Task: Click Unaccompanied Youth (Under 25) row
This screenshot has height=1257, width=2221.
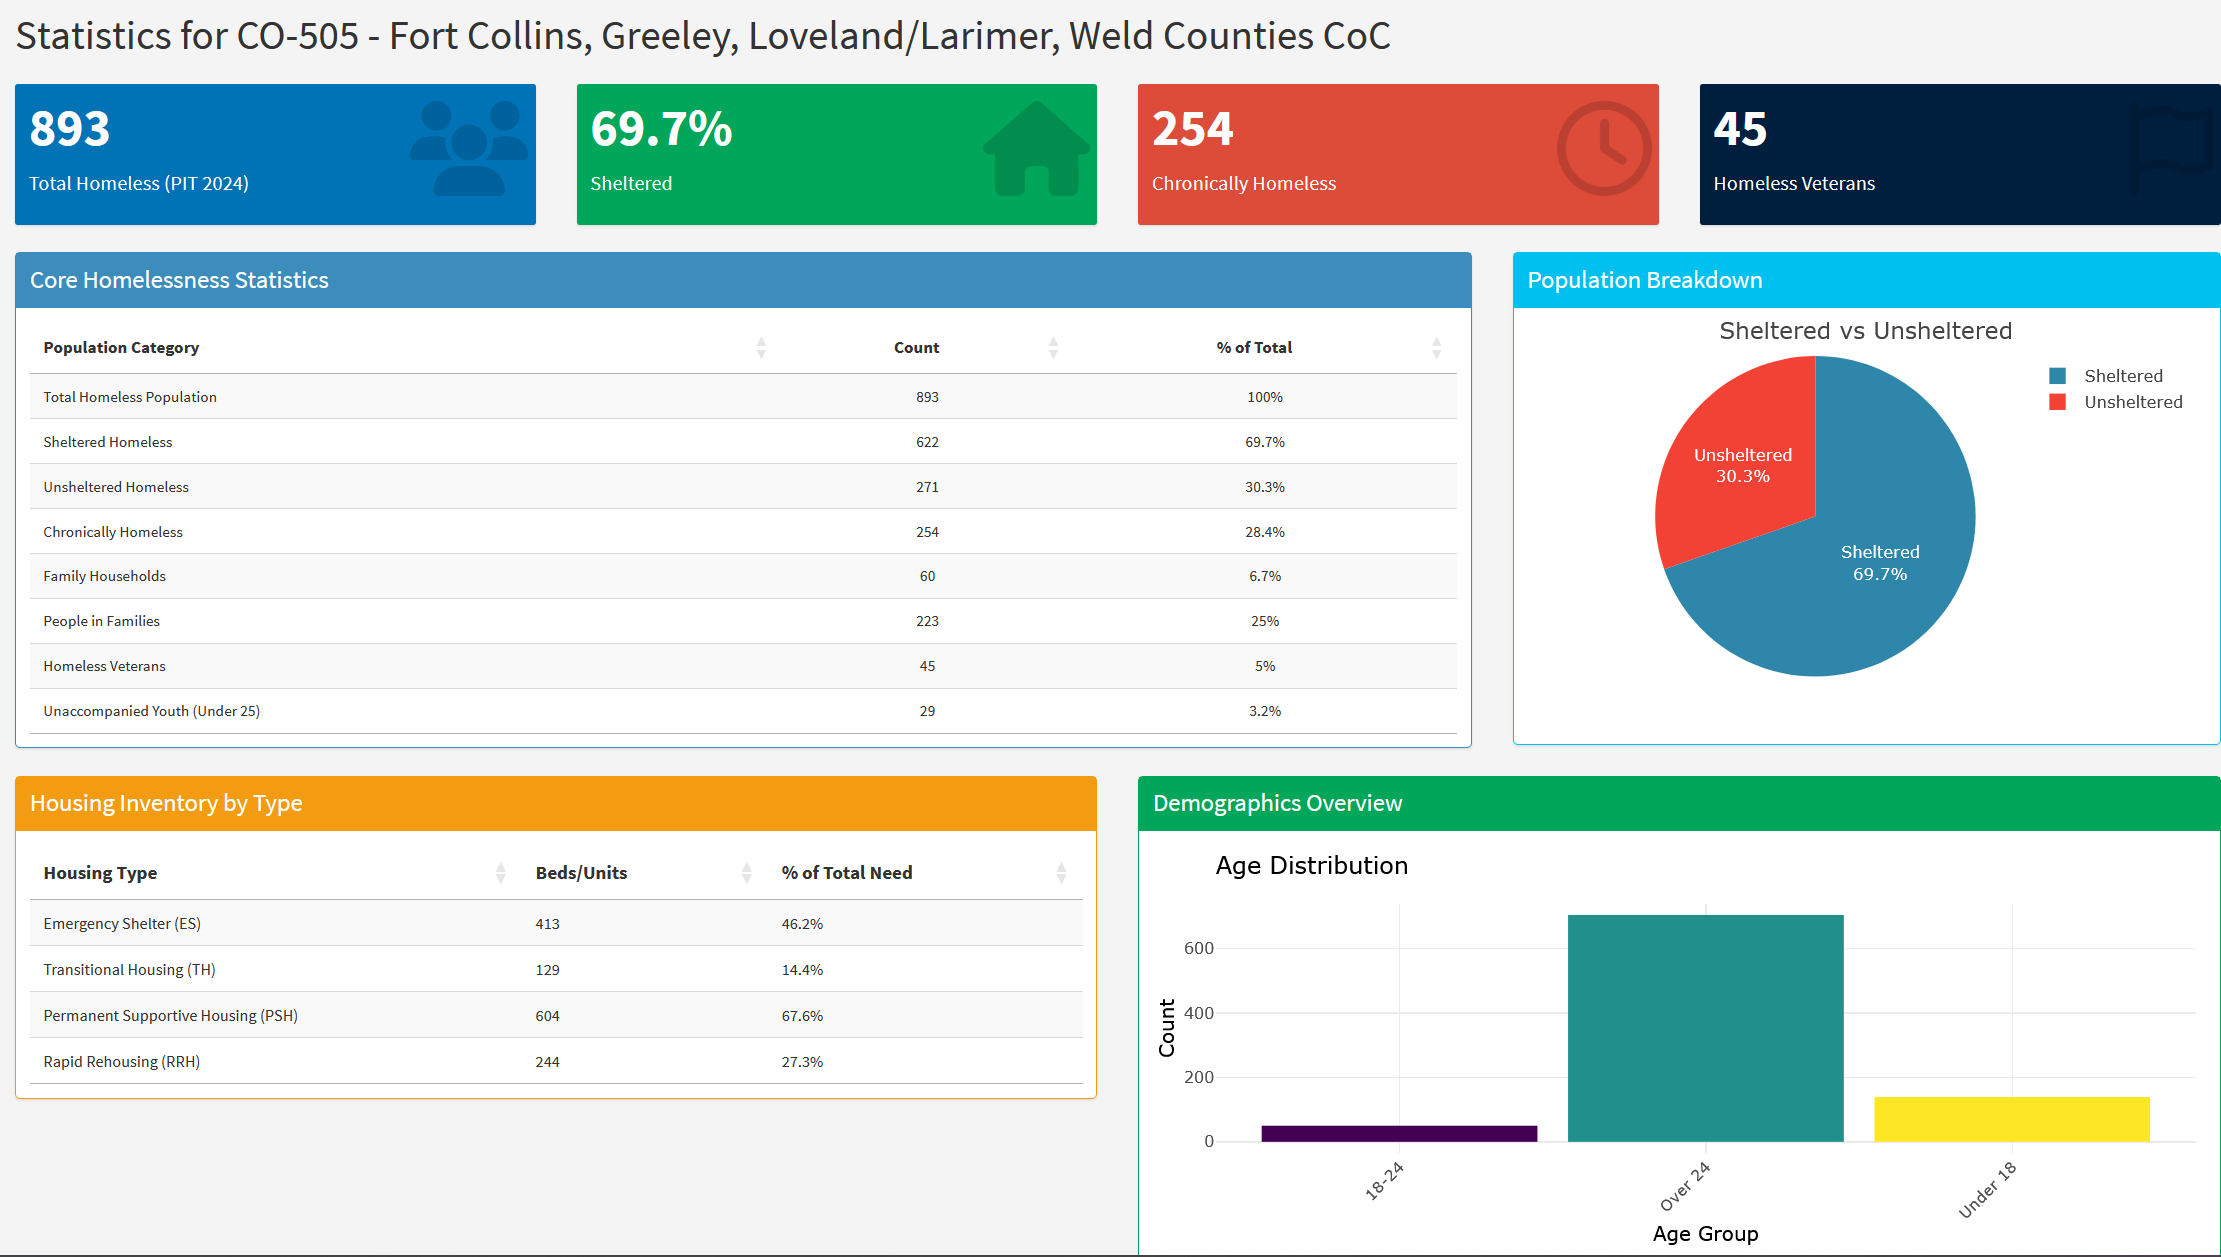Action: [x=743, y=711]
